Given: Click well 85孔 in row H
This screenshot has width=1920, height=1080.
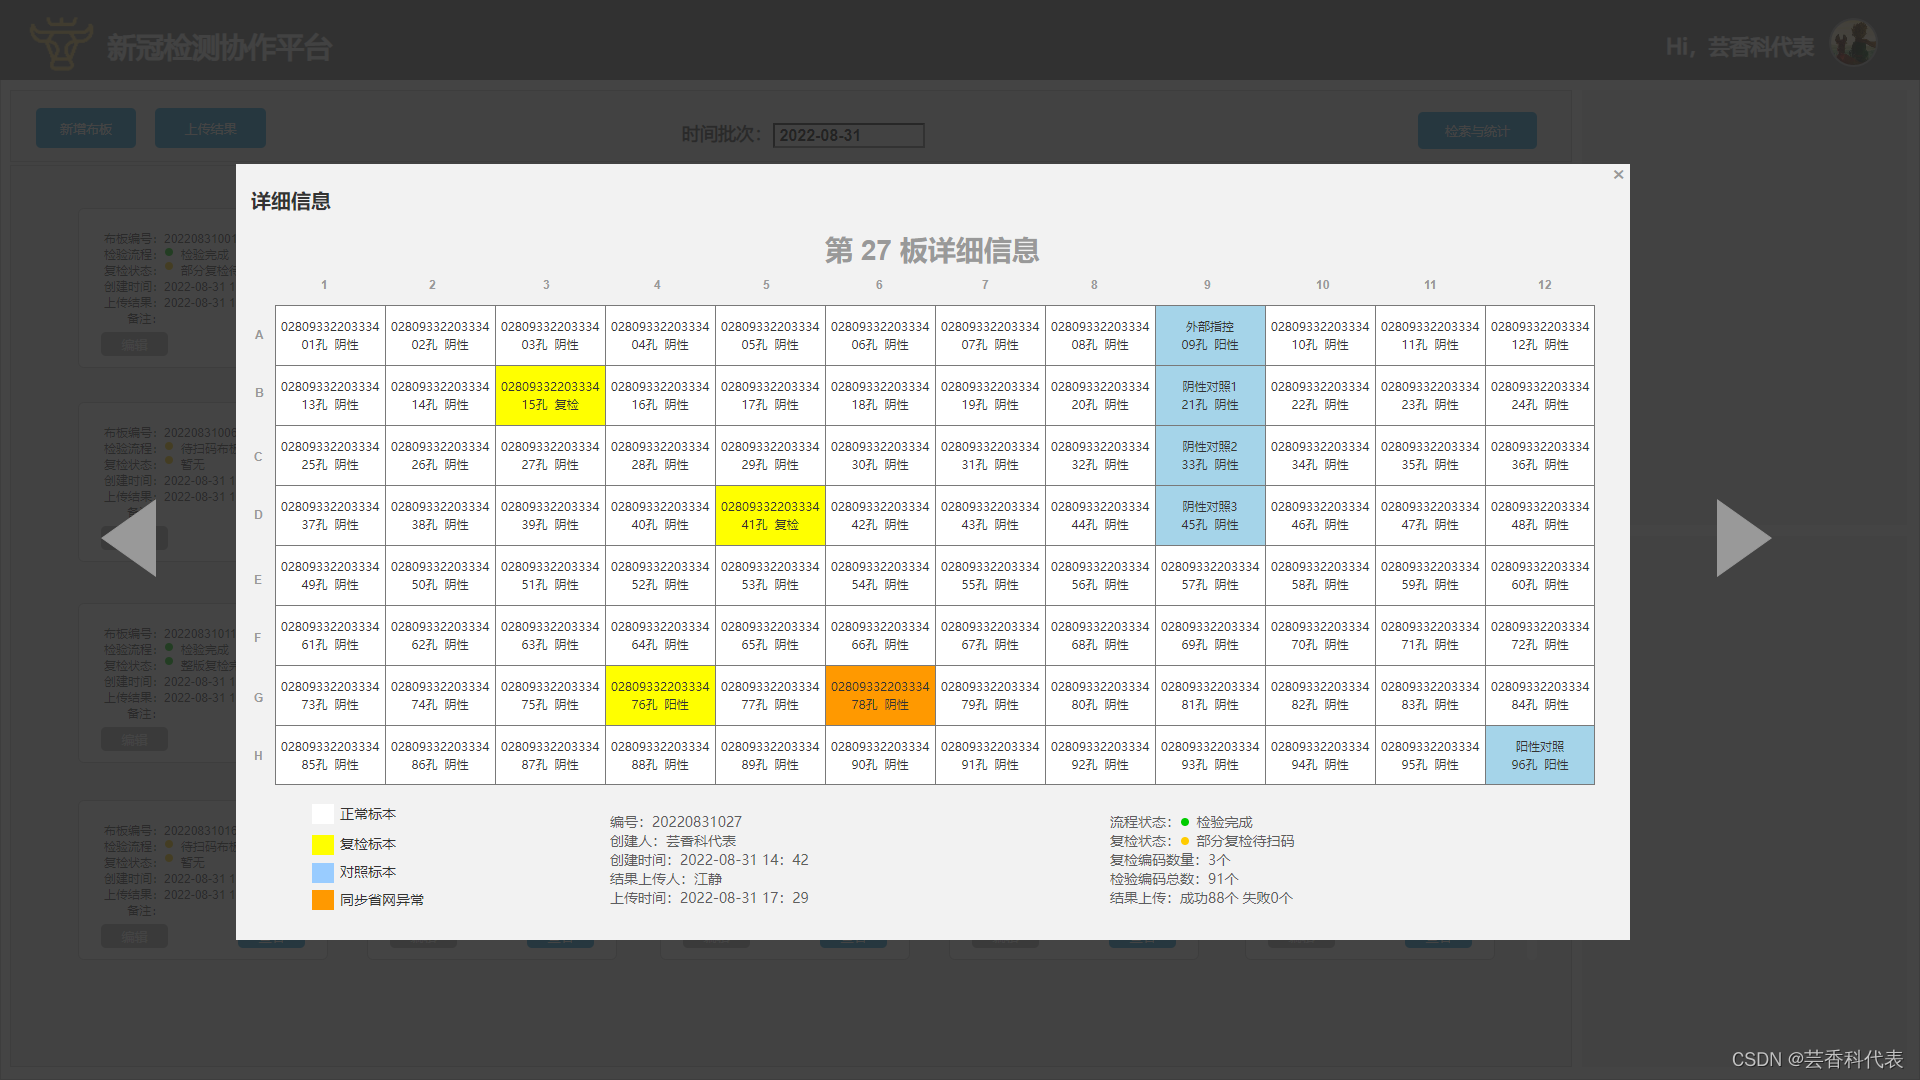Looking at the screenshot, I should 330,755.
